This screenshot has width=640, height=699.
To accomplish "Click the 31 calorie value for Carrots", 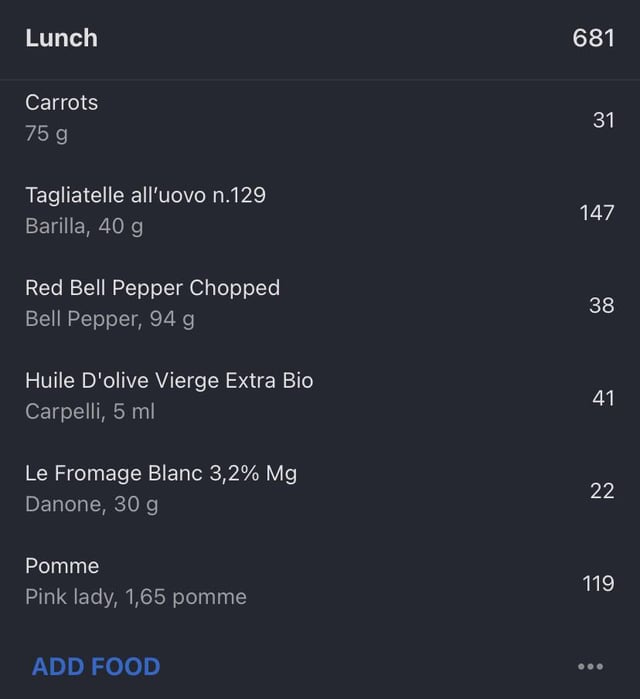I will (x=603, y=120).
